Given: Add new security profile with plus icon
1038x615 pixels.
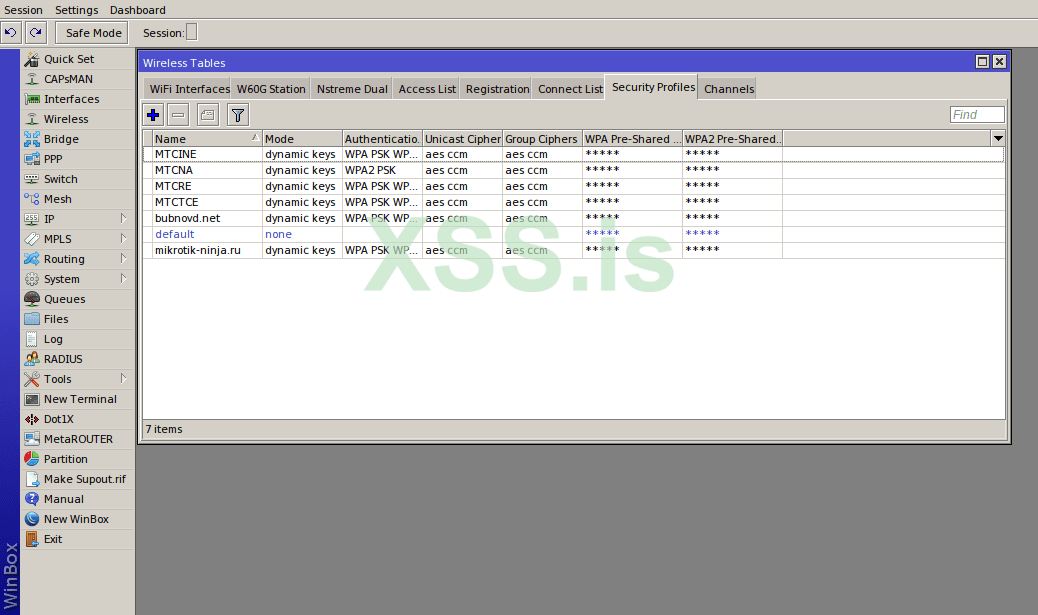Looking at the screenshot, I should coord(153,115).
